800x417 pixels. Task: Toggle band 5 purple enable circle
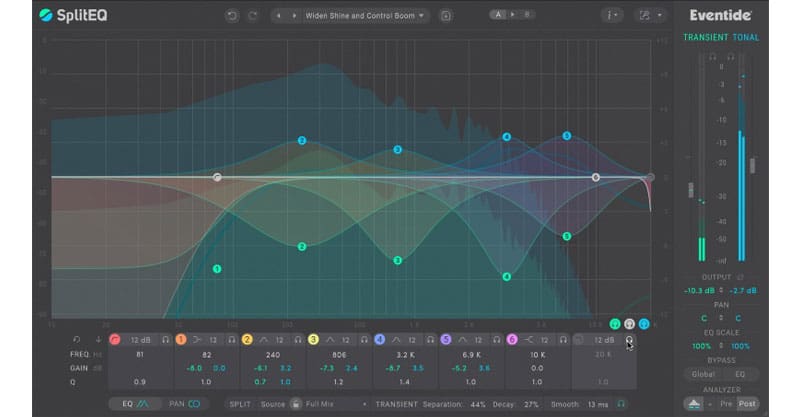tap(446, 339)
